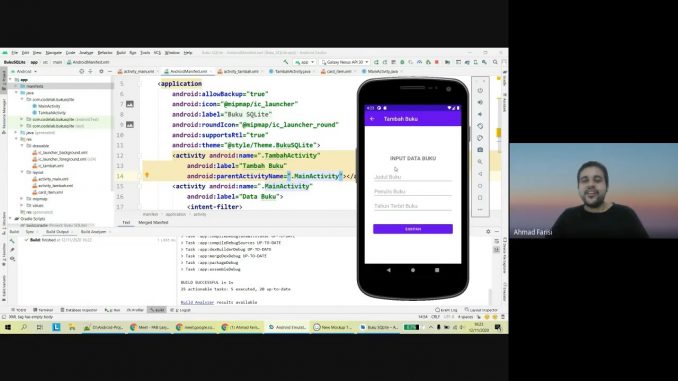Rotate emulator right
Viewport: 678px width, 381px height.
pyautogui.click(x=480, y=138)
